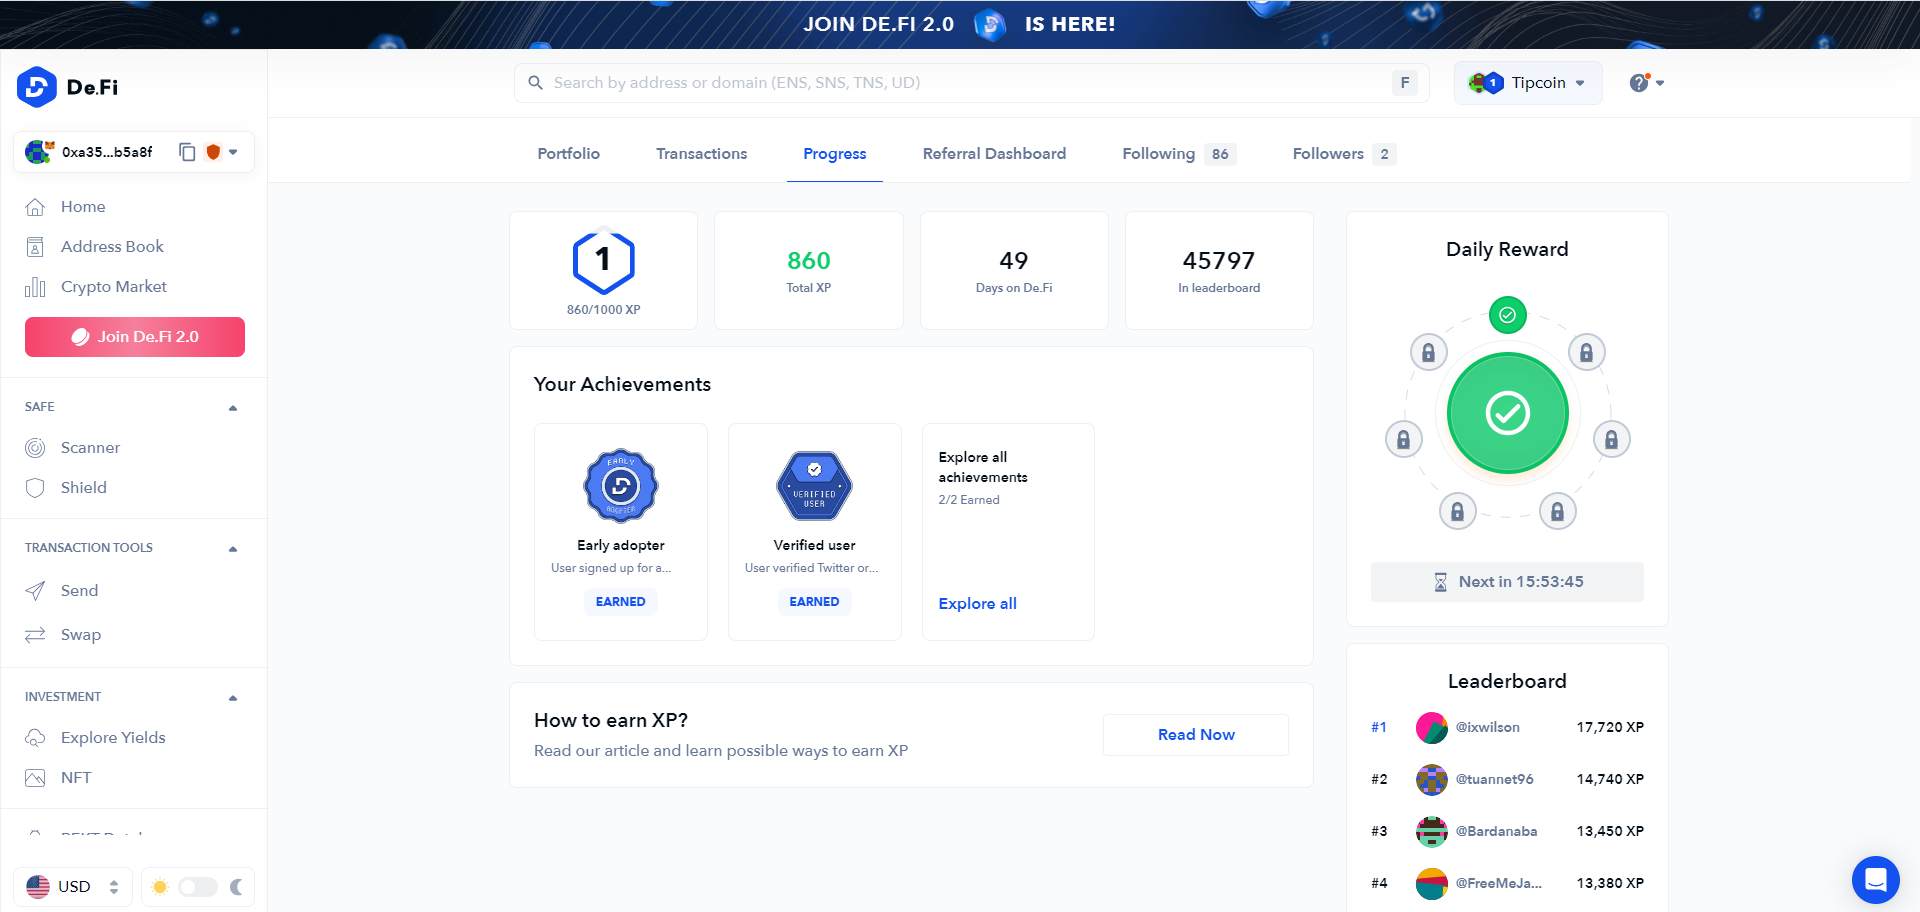Open the Referral Dashboard tab

click(x=995, y=154)
